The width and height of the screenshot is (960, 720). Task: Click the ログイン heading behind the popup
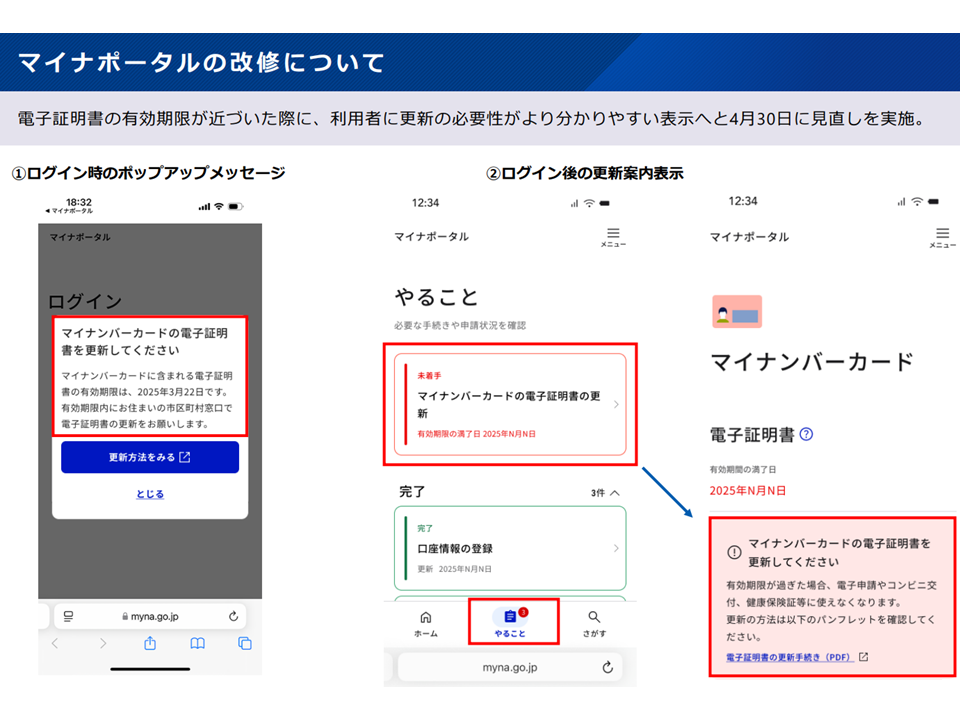click(x=85, y=301)
